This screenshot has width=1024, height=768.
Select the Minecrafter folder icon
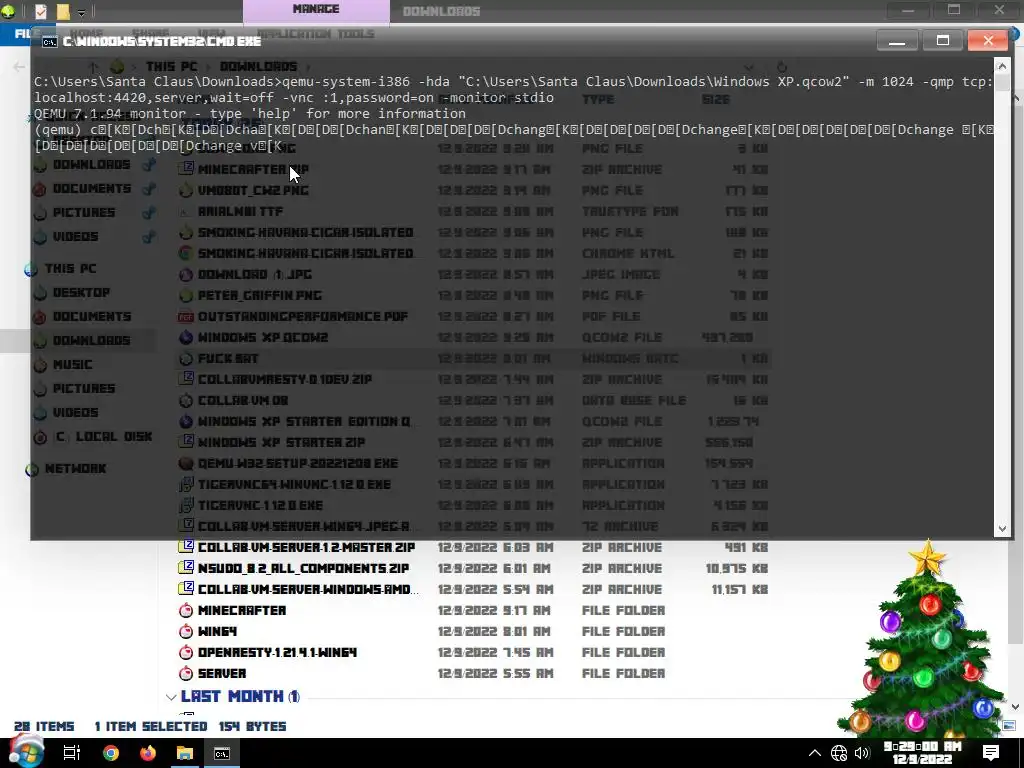[186, 610]
